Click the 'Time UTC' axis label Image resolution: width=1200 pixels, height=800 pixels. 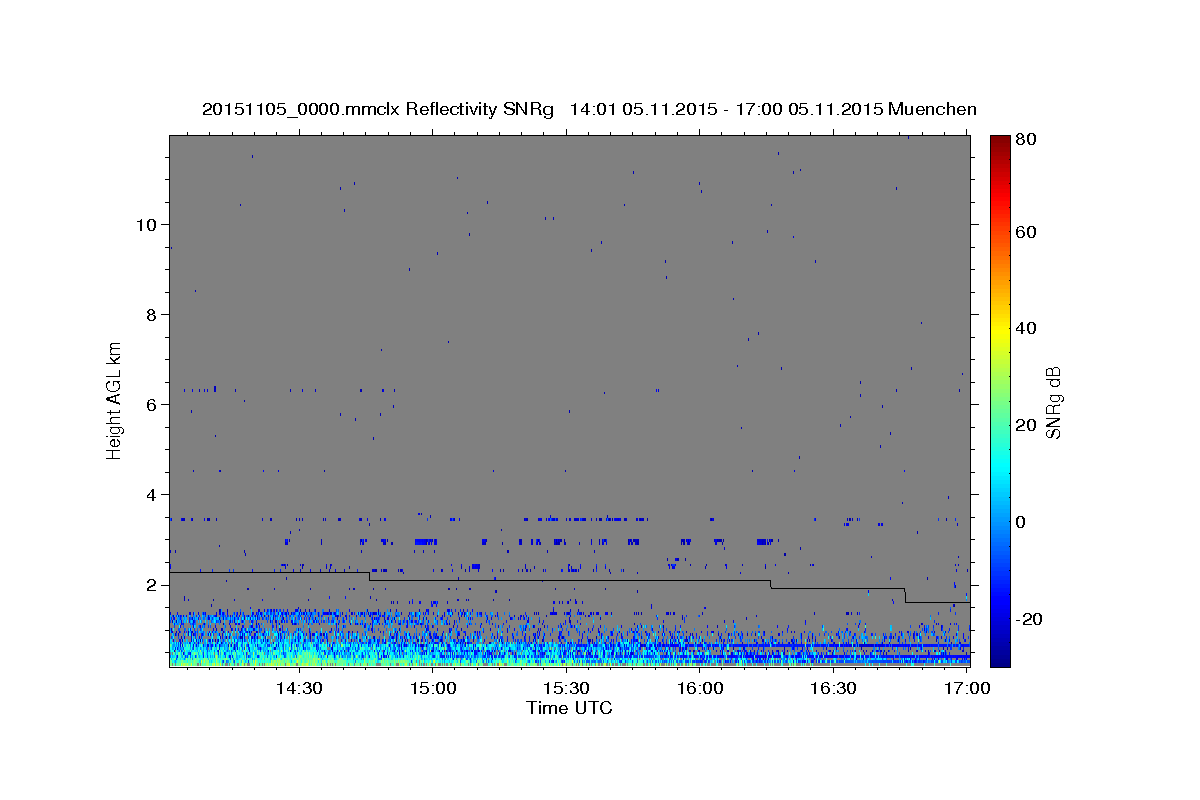569,708
